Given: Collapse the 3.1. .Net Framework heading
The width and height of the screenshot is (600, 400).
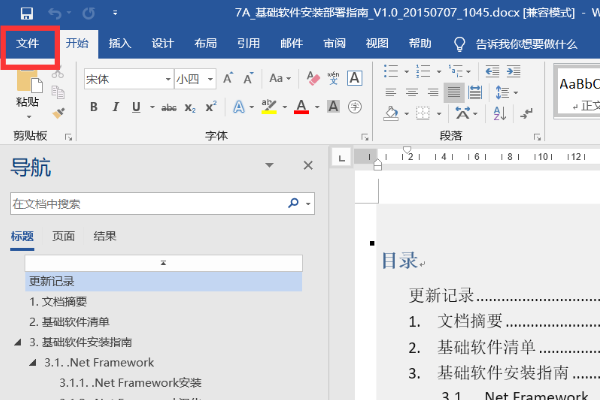Looking at the screenshot, I should 33,362.
